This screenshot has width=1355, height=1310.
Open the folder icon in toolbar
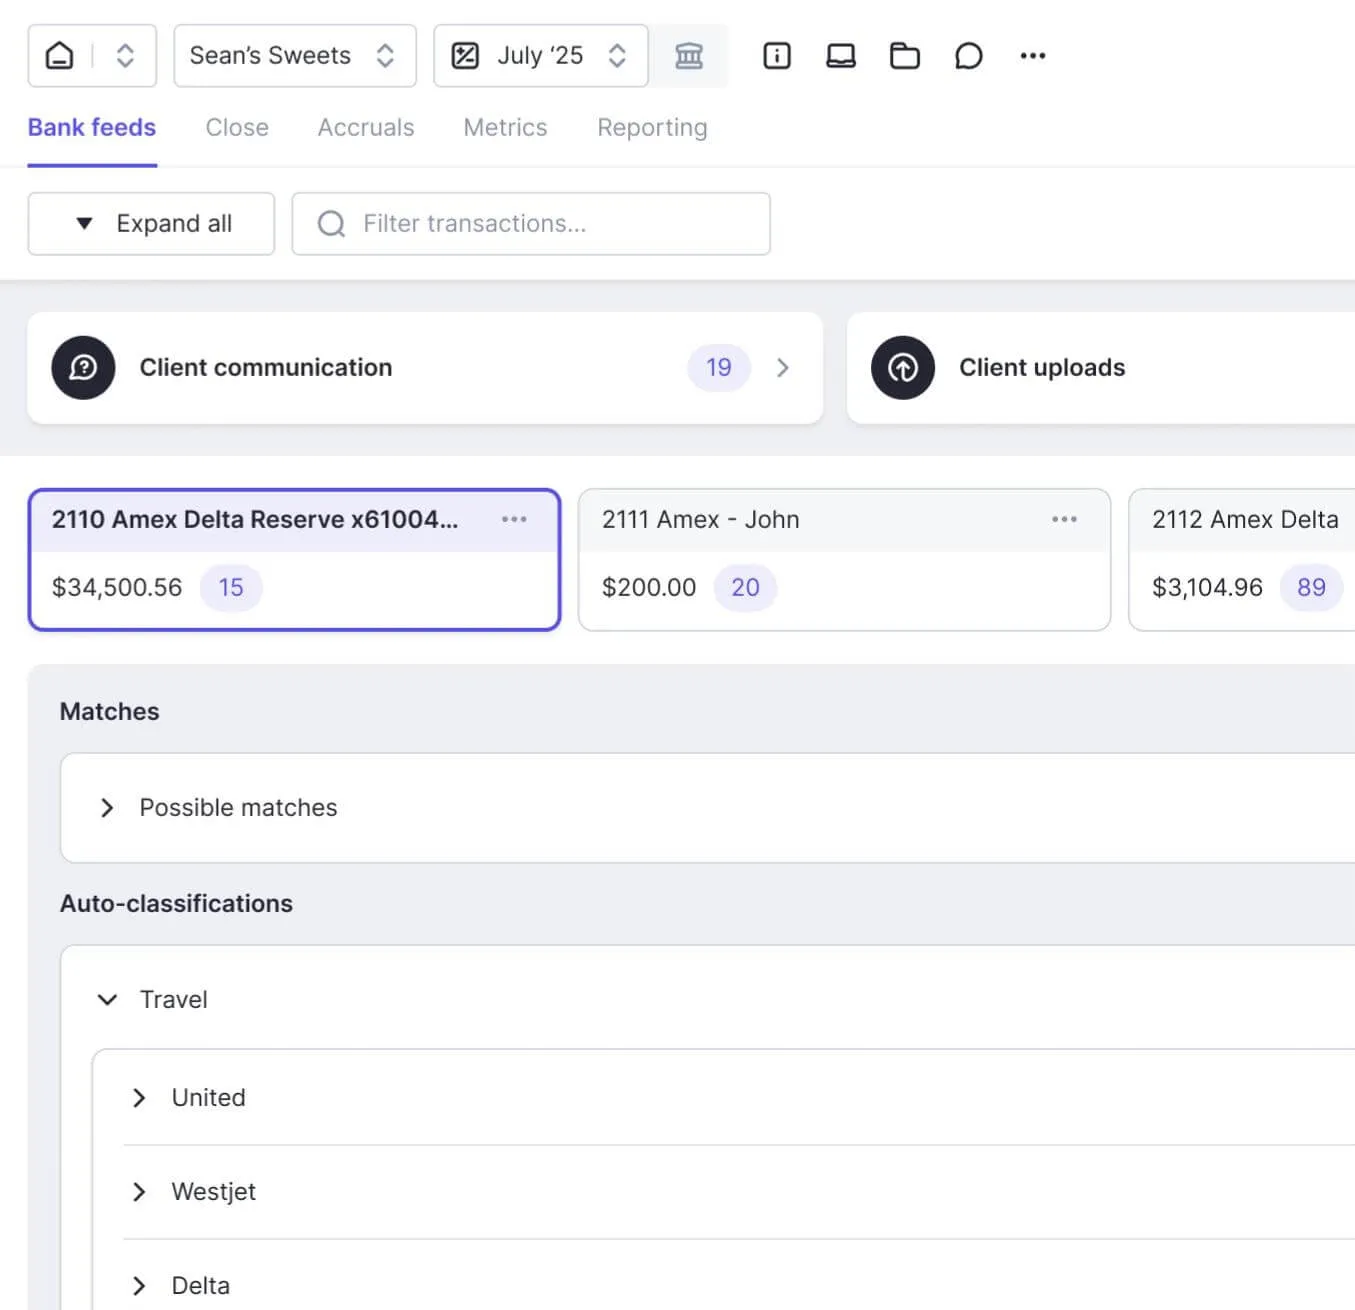pos(905,55)
